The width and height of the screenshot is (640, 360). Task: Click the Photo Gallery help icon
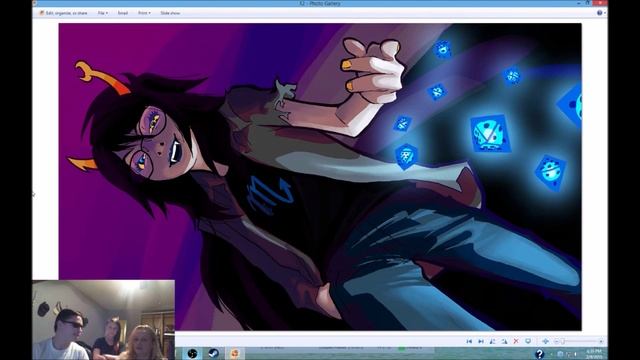(x=600, y=13)
